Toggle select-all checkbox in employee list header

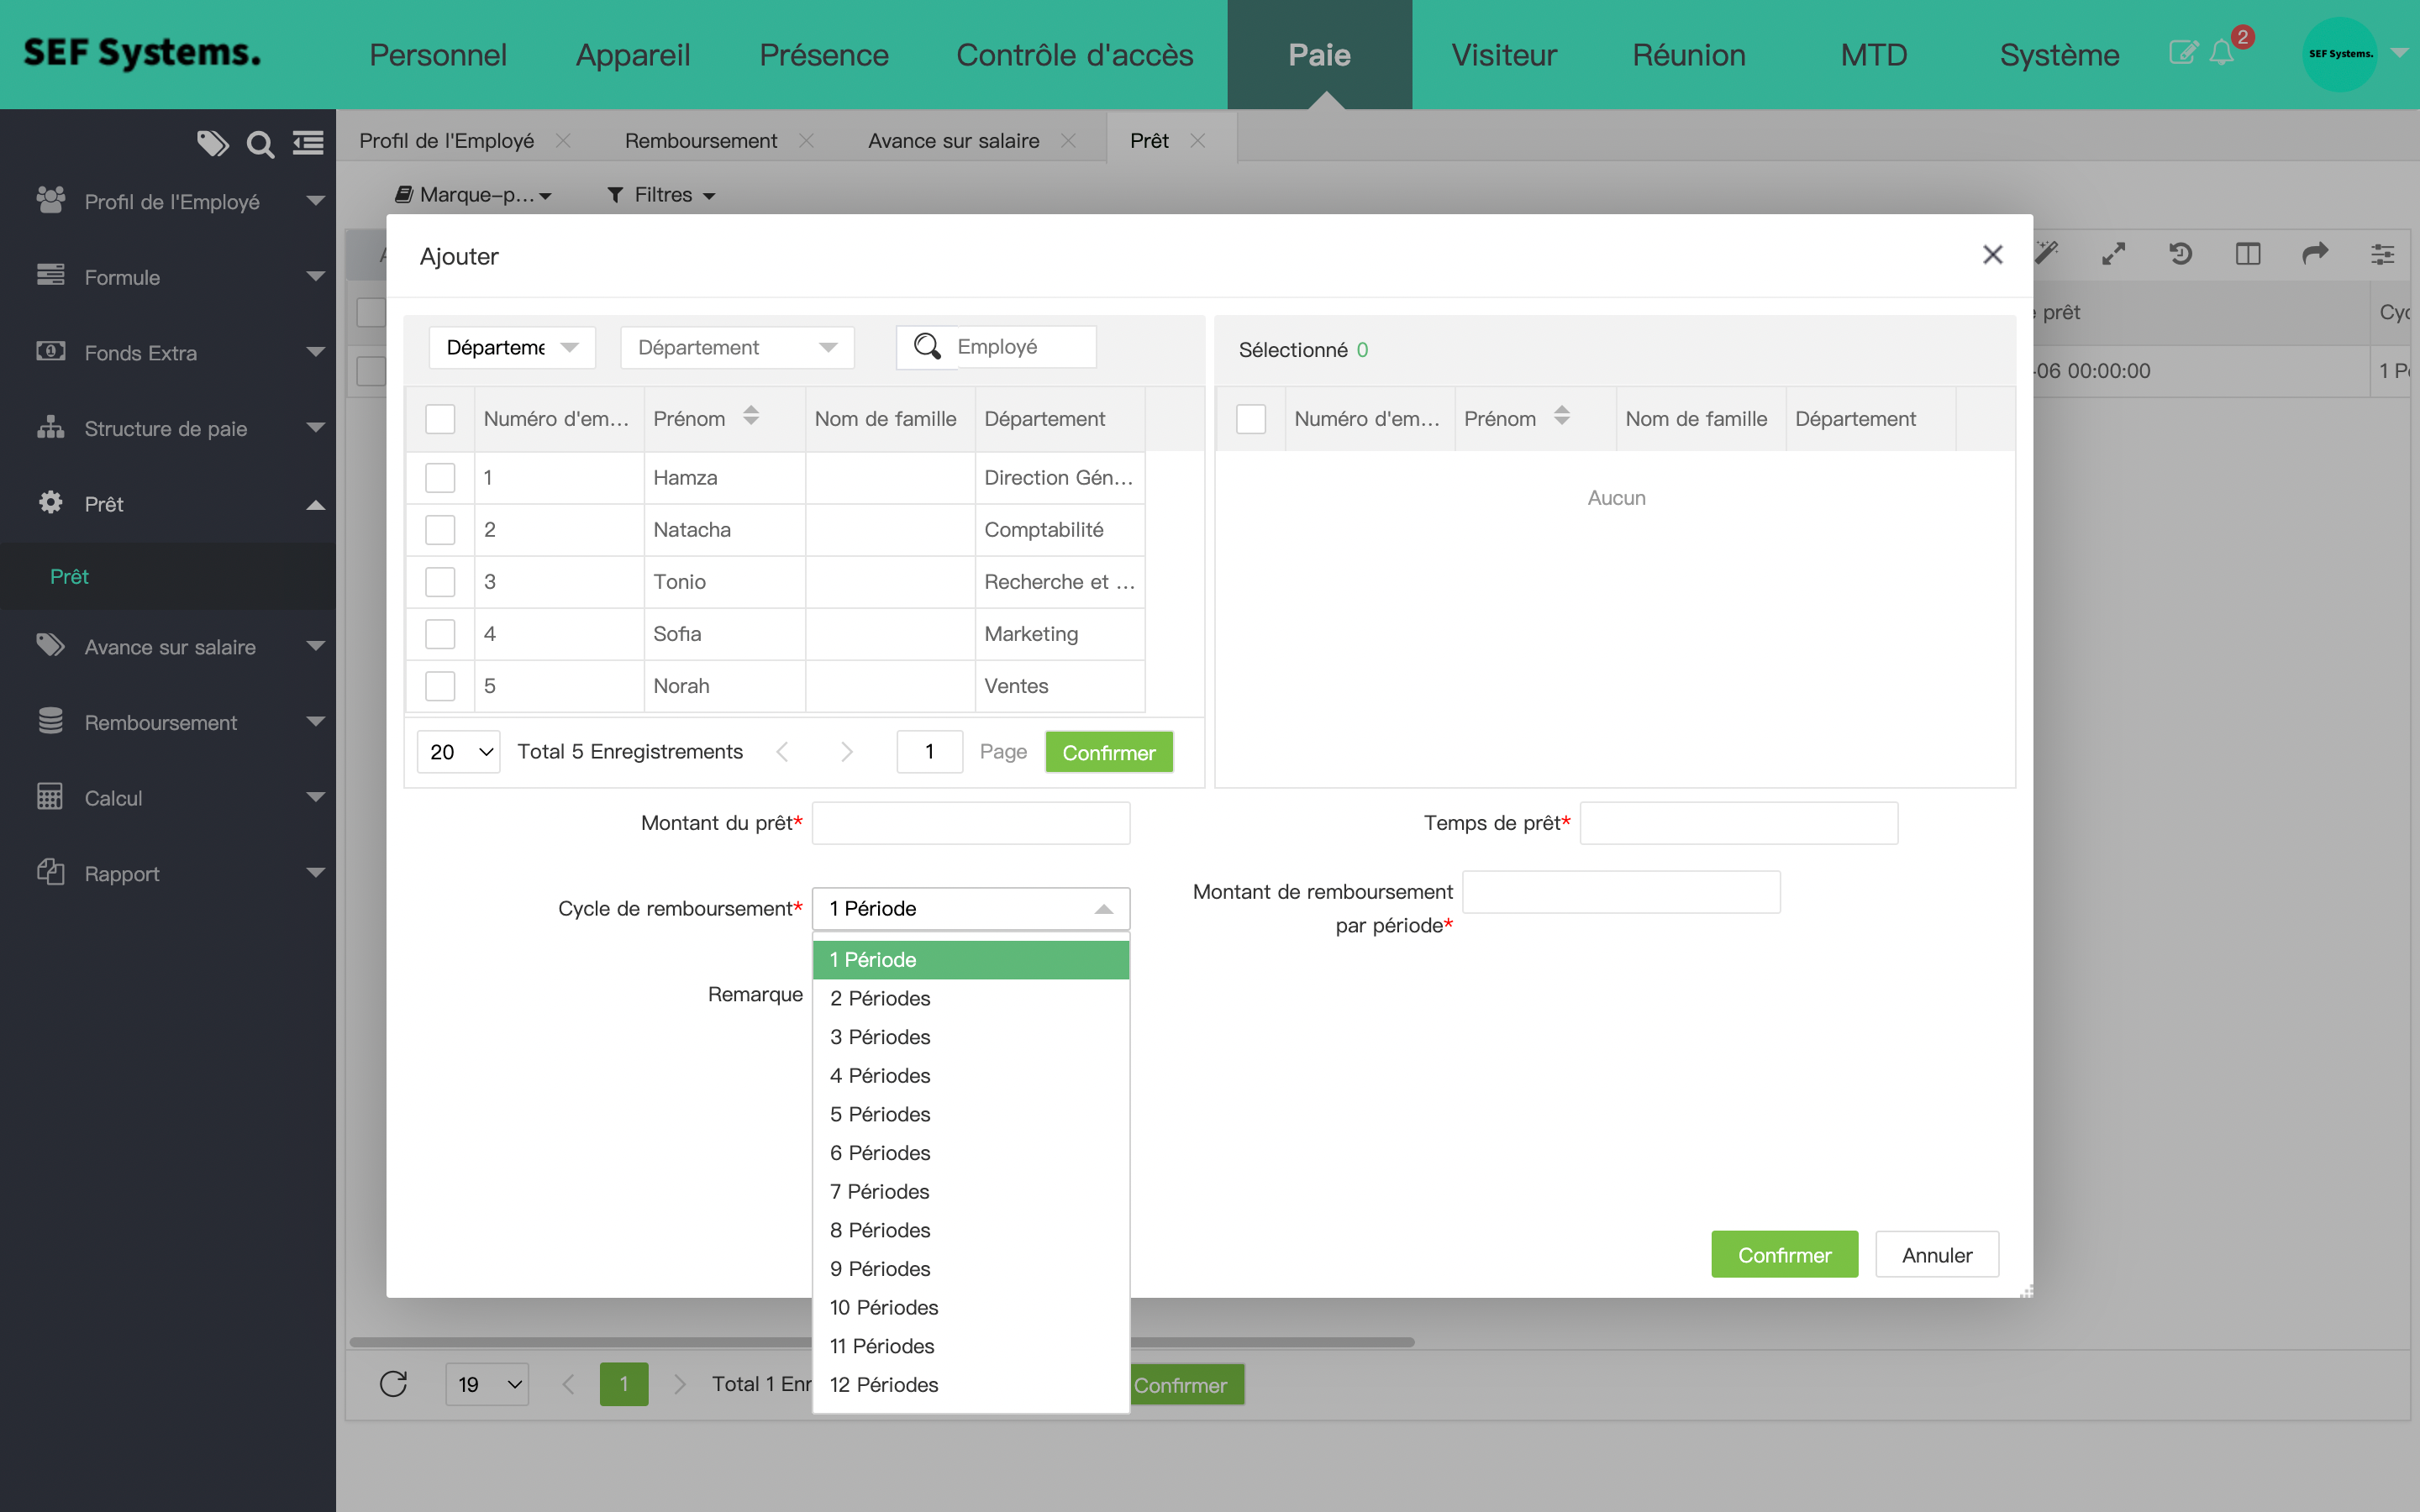(x=440, y=419)
